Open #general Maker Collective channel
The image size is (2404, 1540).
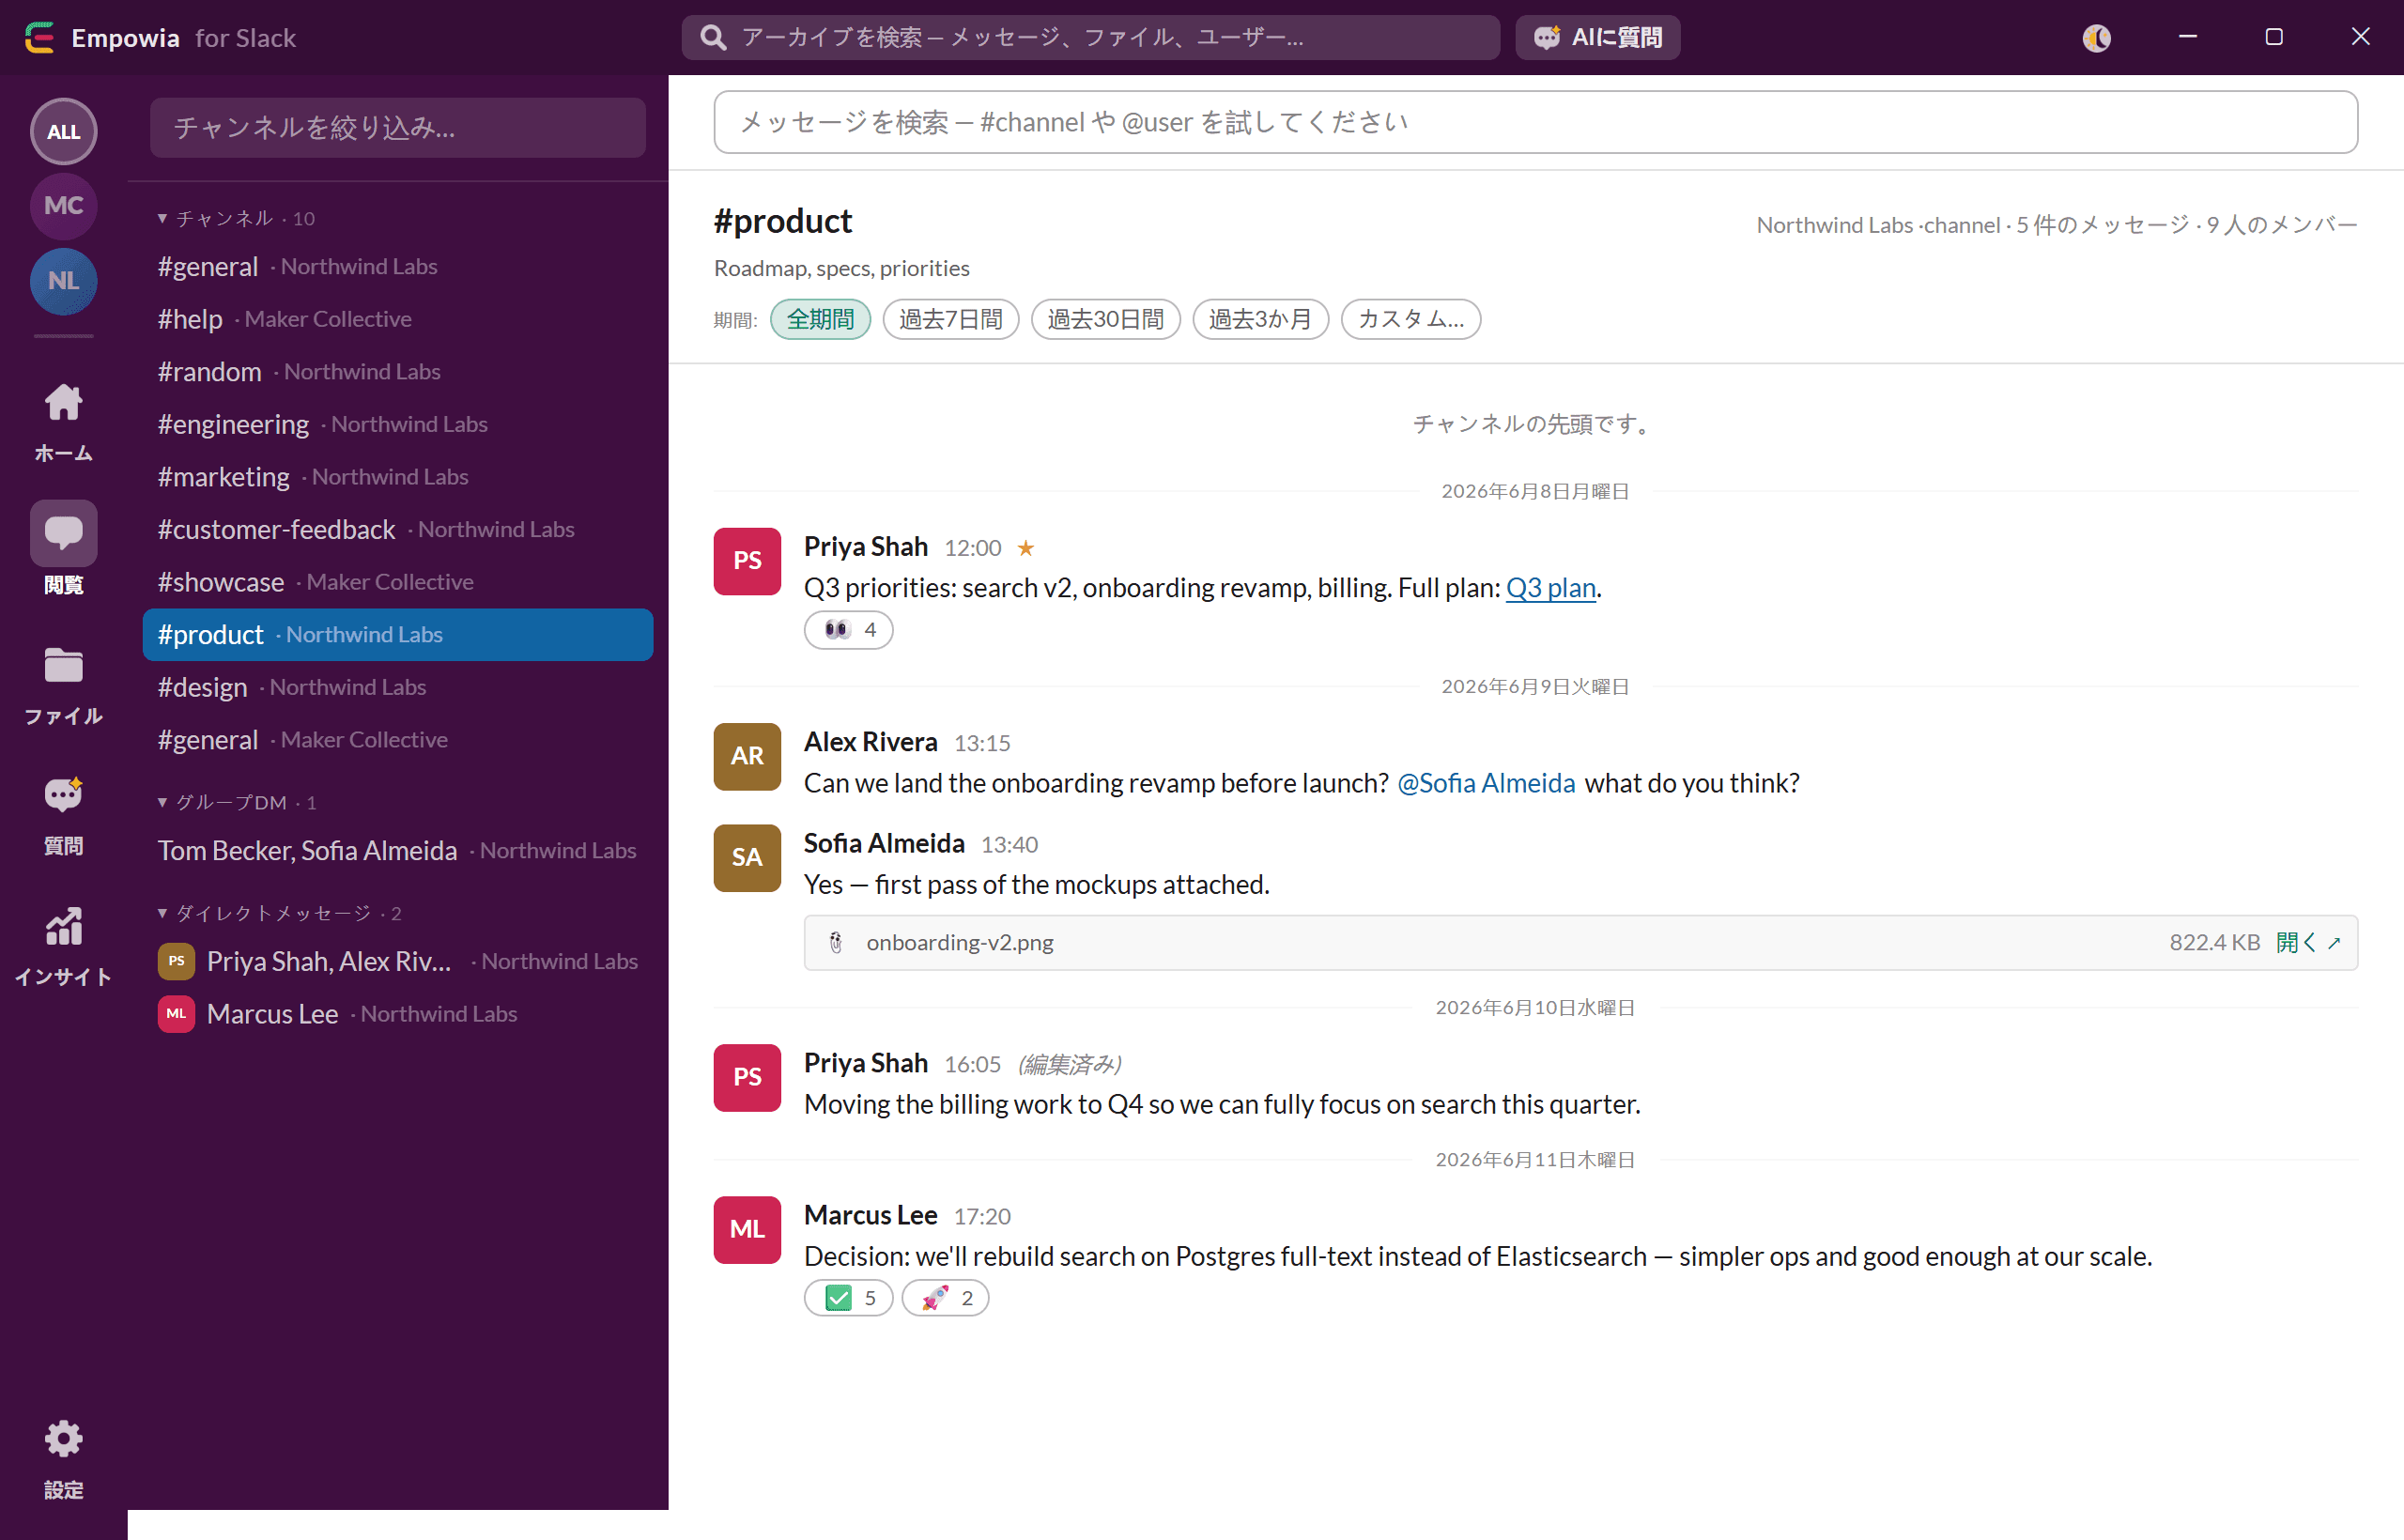click(x=397, y=739)
